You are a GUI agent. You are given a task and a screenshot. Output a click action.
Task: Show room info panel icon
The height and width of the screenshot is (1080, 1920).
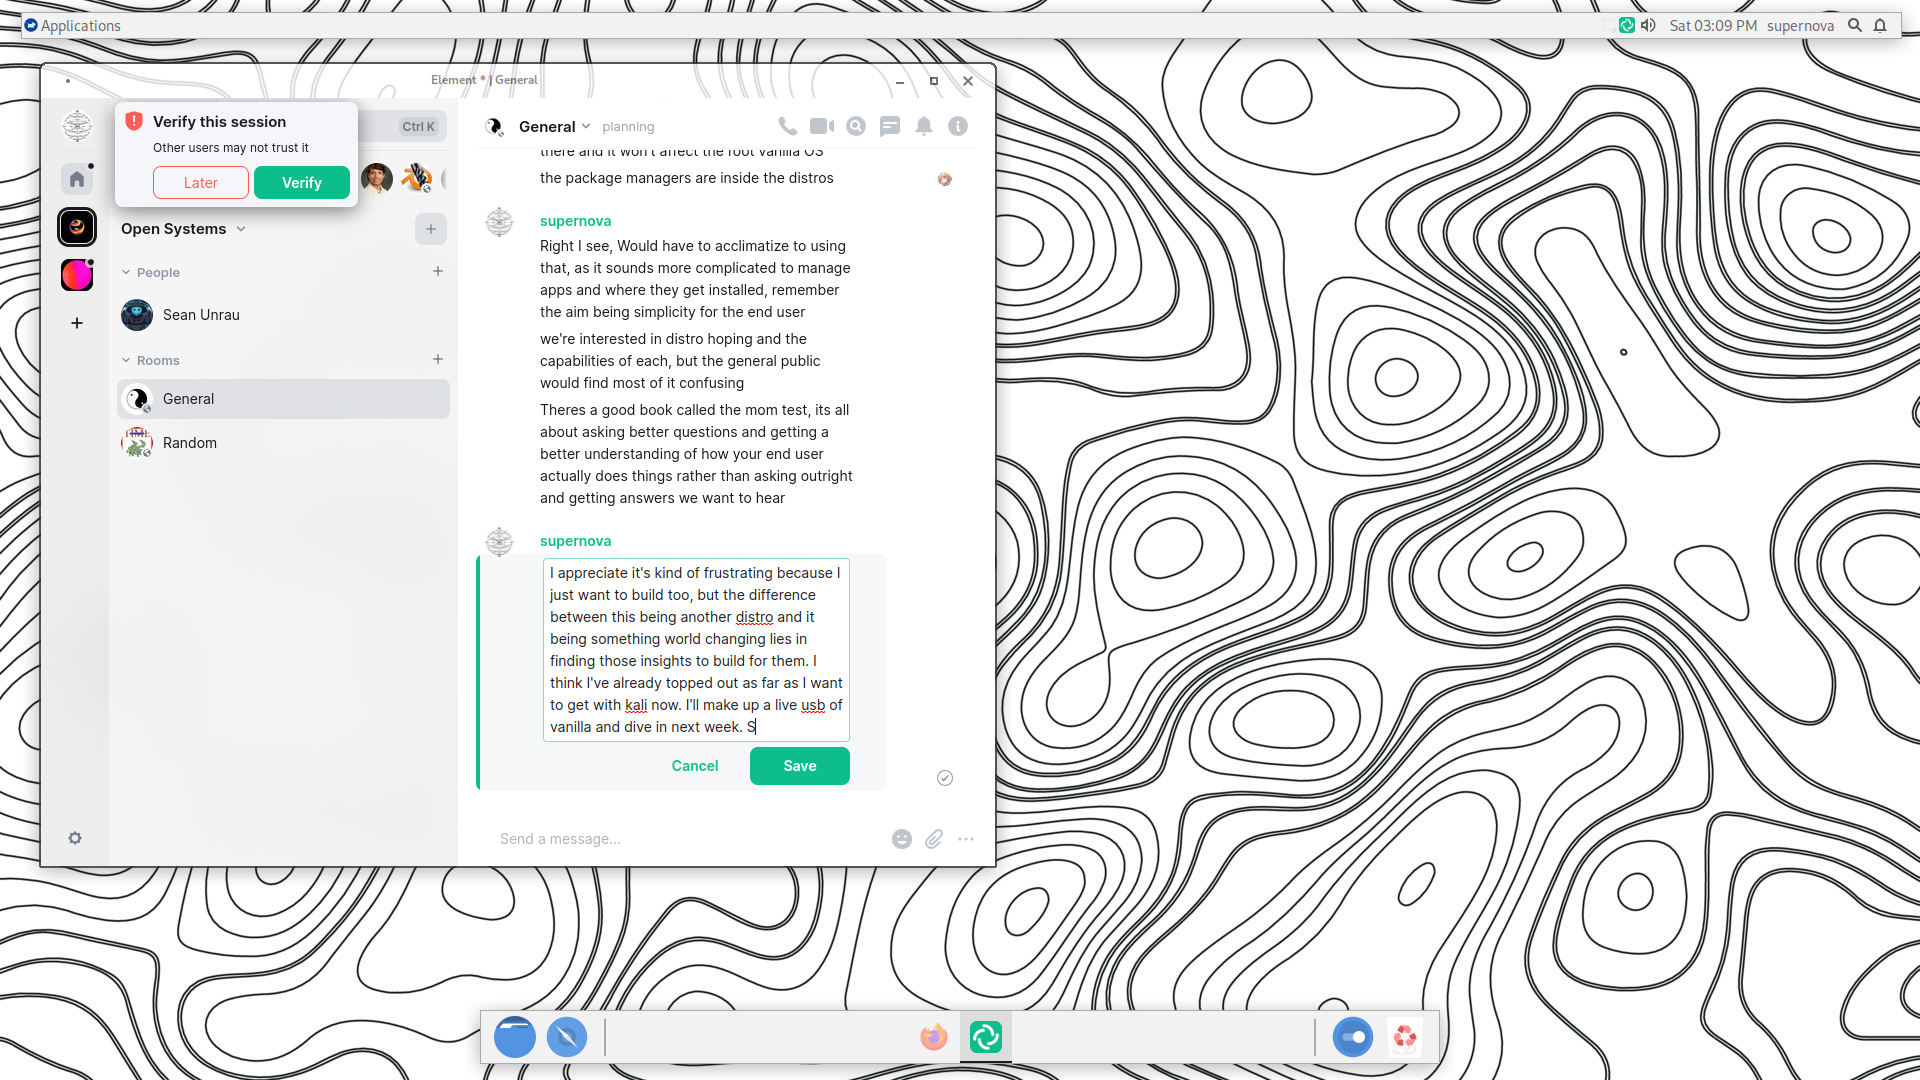click(958, 126)
